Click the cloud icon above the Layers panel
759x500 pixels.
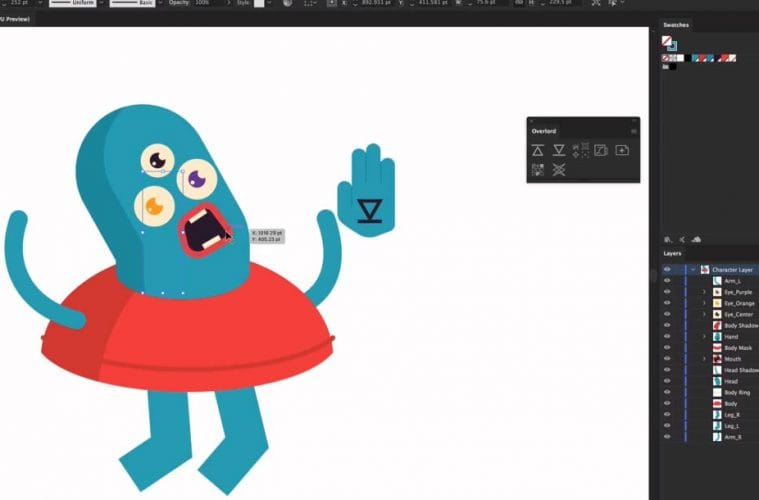tap(697, 239)
